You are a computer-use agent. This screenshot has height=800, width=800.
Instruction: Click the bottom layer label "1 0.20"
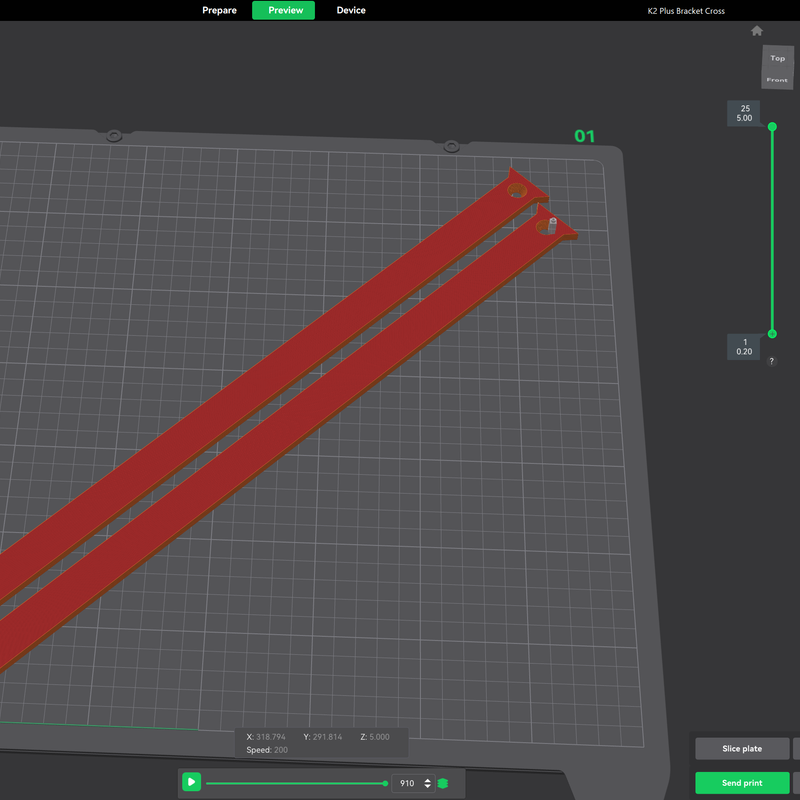click(x=744, y=347)
